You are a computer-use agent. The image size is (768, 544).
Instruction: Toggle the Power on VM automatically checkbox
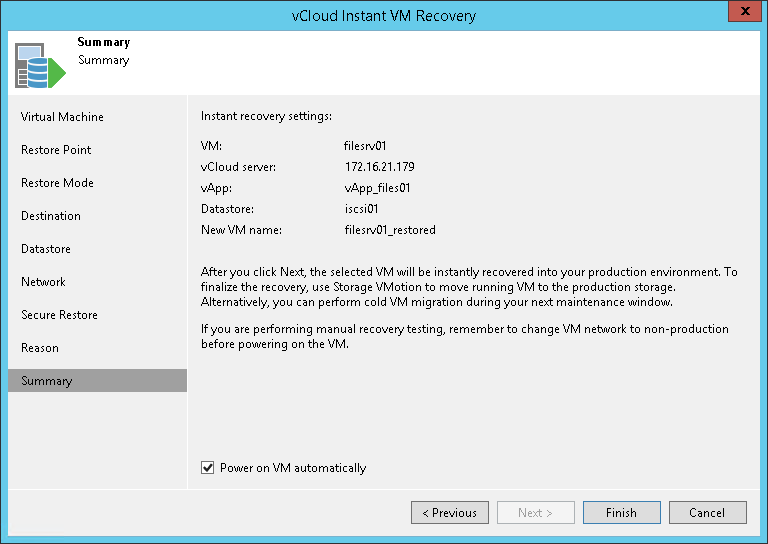click(x=207, y=468)
